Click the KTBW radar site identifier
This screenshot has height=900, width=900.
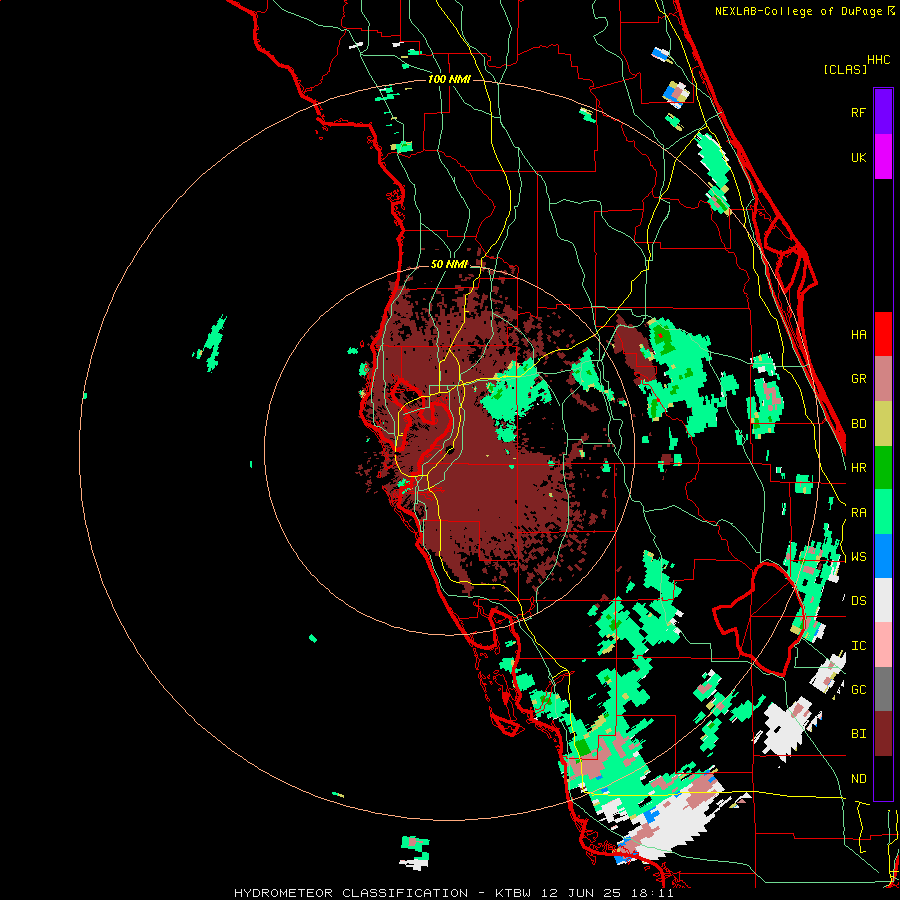point(513,893)
